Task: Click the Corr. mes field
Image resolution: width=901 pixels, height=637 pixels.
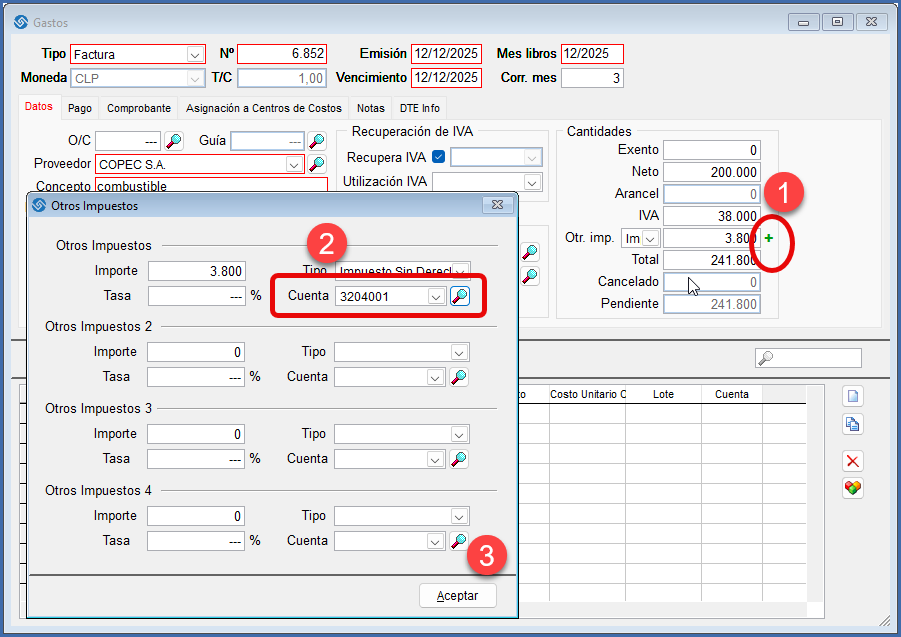Action: pyautogui.click(x=592, y=78)
